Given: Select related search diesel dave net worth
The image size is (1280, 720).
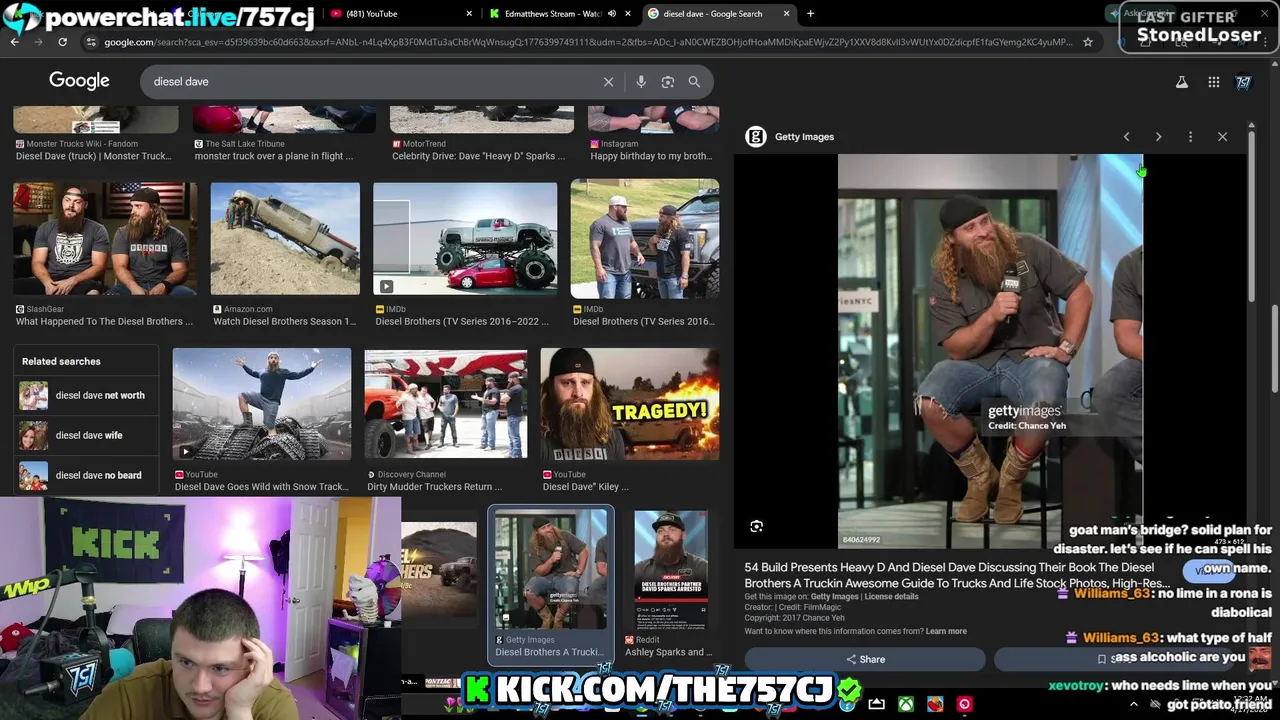Looking at the screenshot, I should [x=86, y=395].
